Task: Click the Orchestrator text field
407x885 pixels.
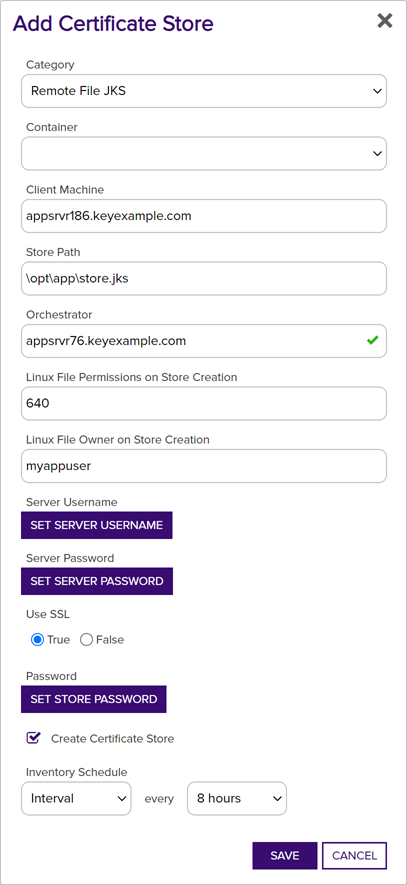Action: pos(204,340)
